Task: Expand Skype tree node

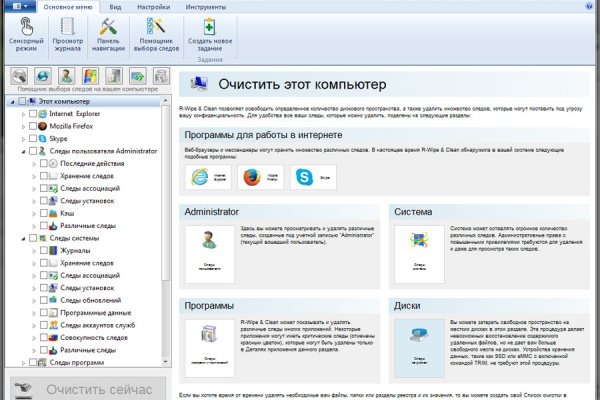Action: pos(23,139)
